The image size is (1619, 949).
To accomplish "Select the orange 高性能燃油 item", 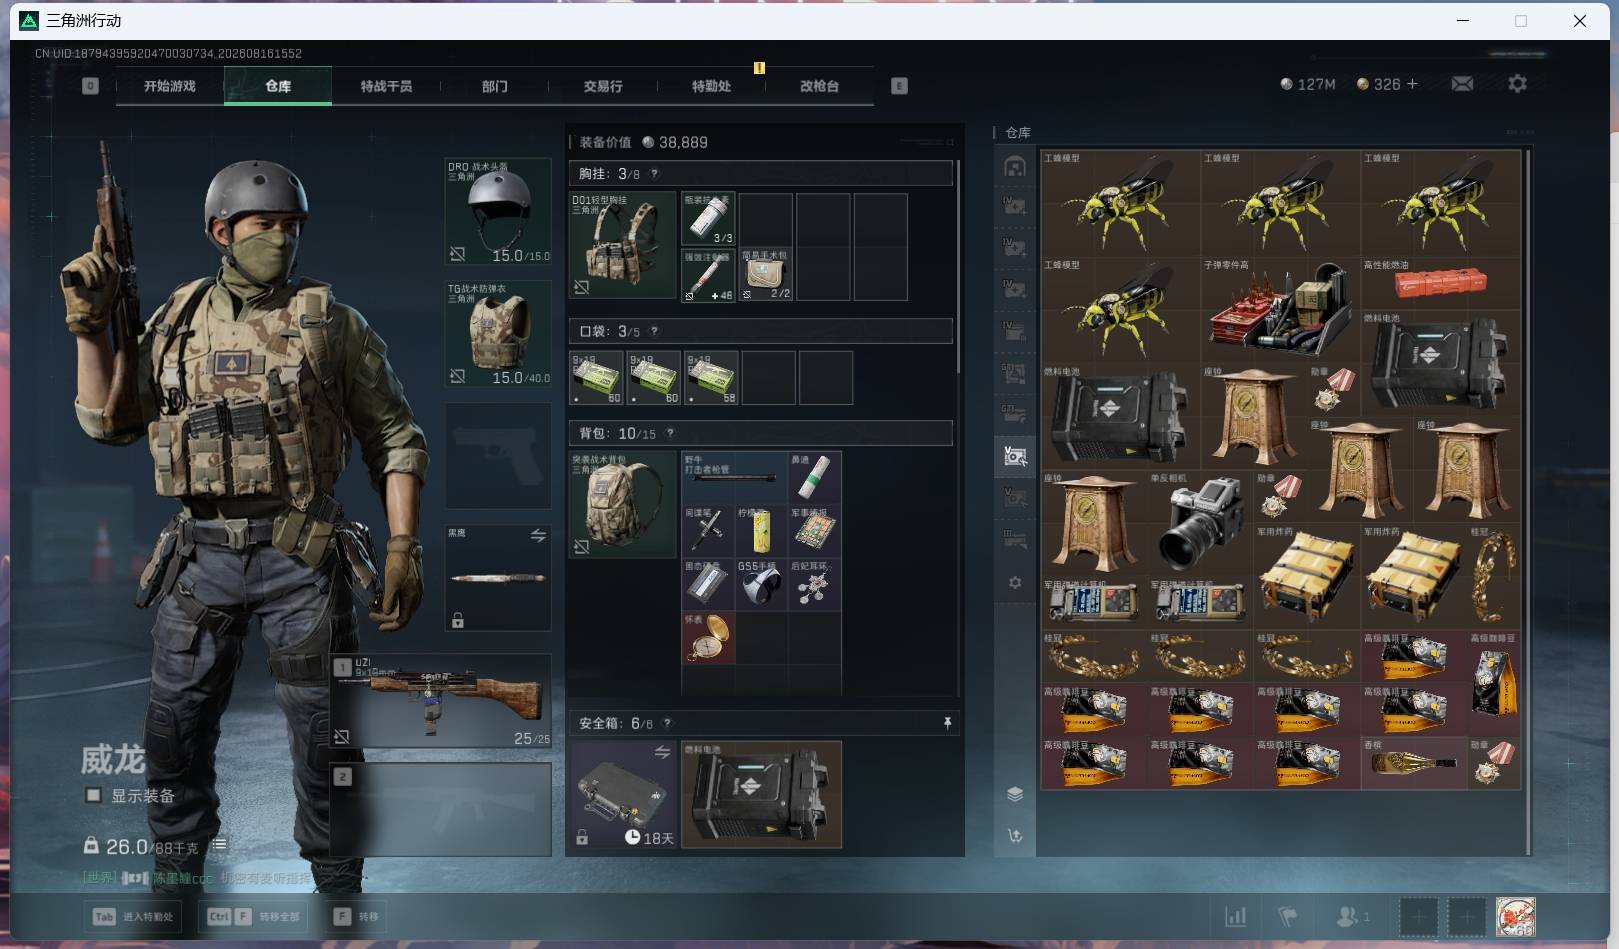I will 1440,284.
